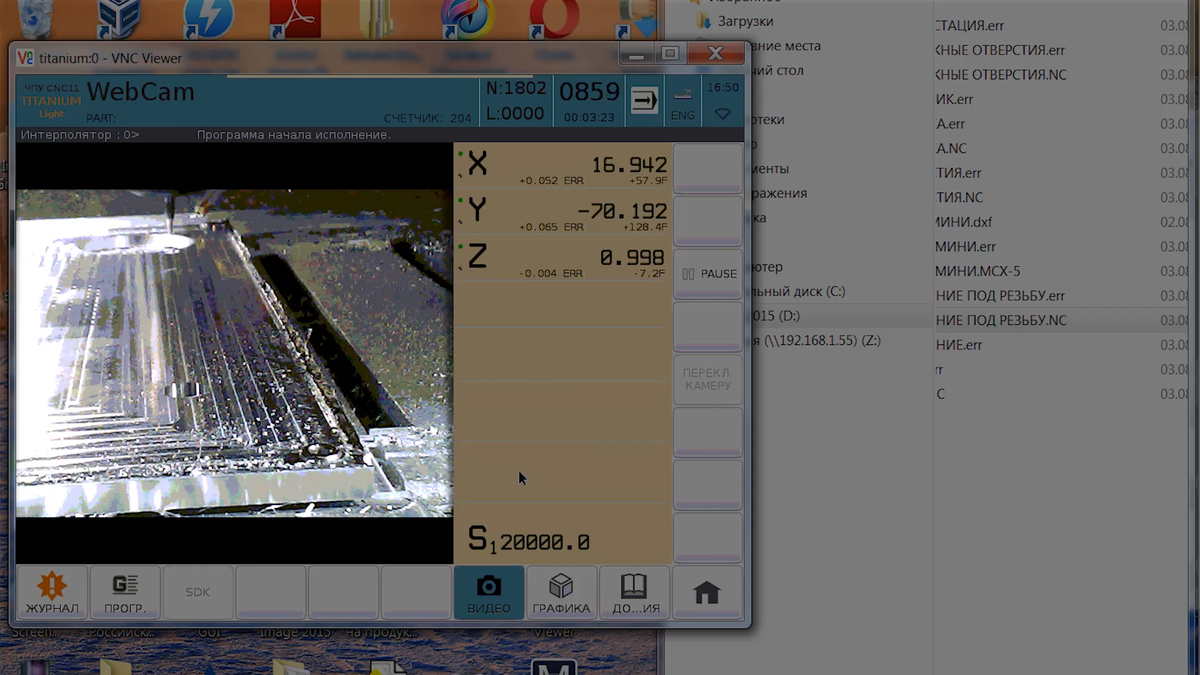The image size is (1200, 675).
Task: Open the Журнал alarm log
Action: (x=52, y=593)
